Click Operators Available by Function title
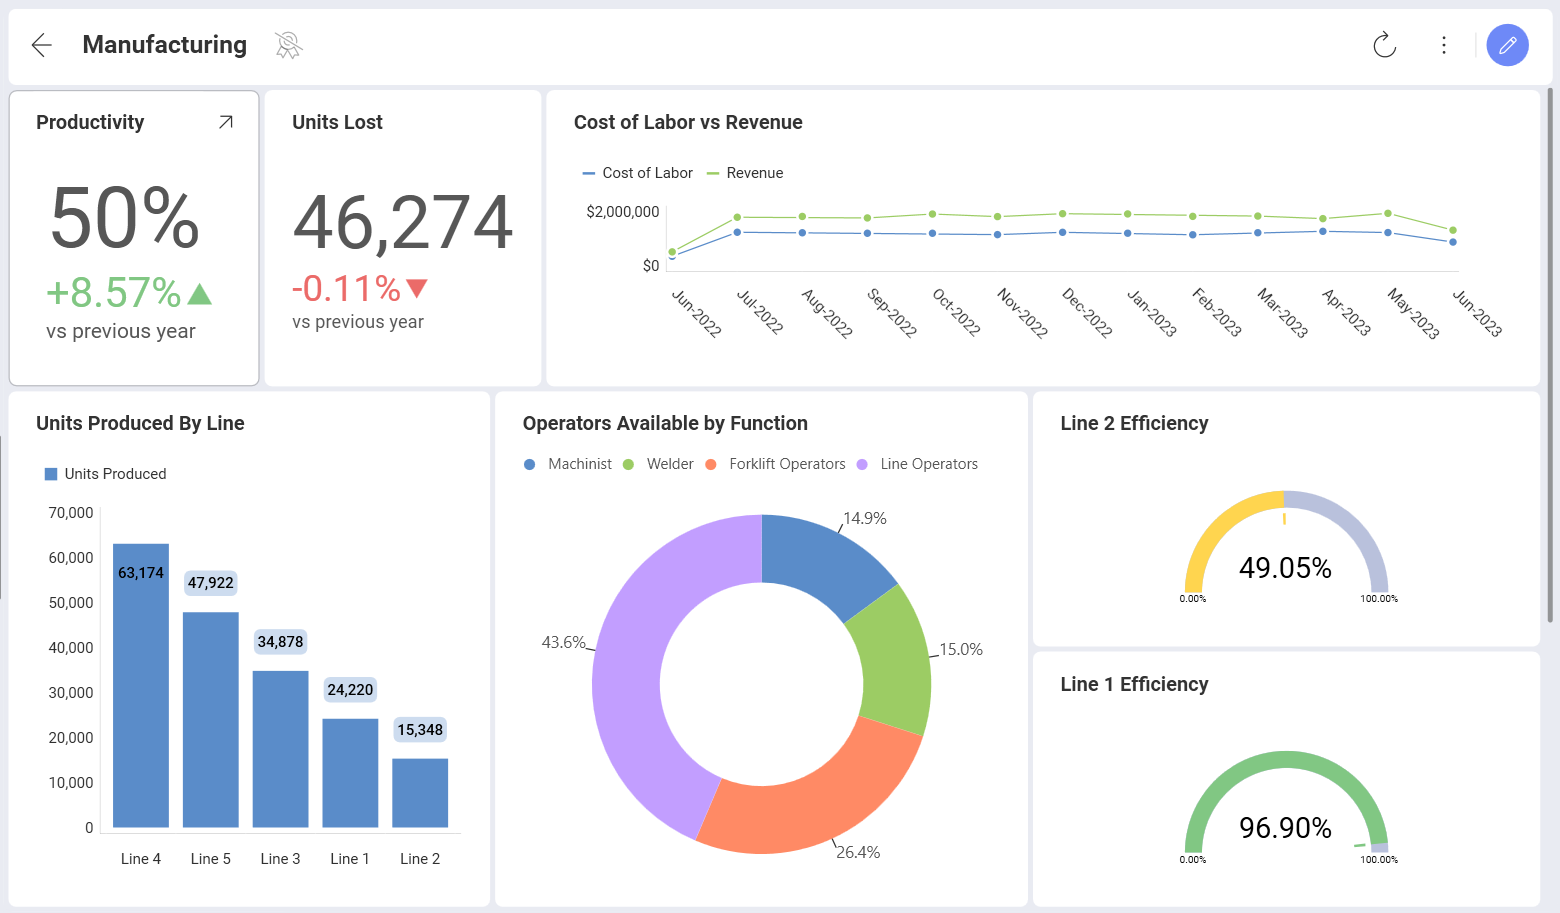The width and height of the screenshot is (1560, 913). click(x=665, y=423)
